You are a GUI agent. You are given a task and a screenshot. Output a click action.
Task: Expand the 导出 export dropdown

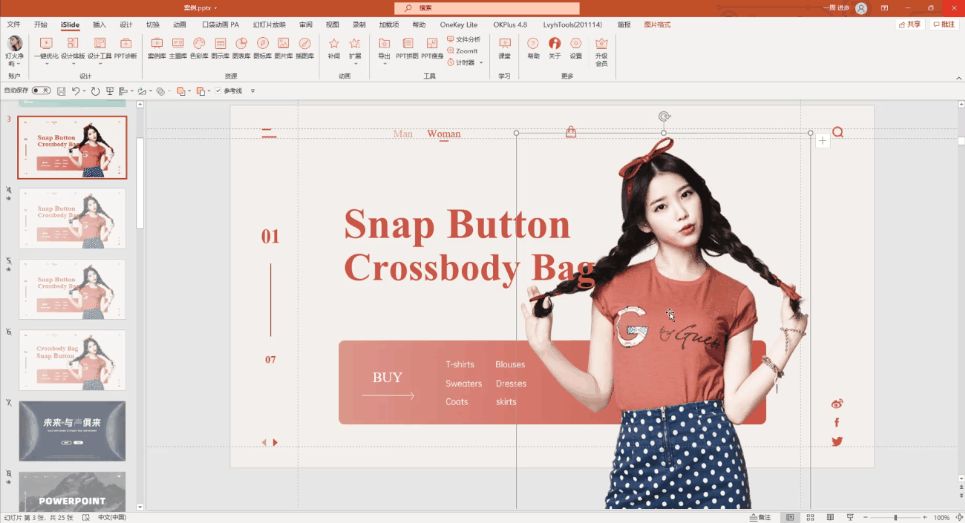coord(385,63)
